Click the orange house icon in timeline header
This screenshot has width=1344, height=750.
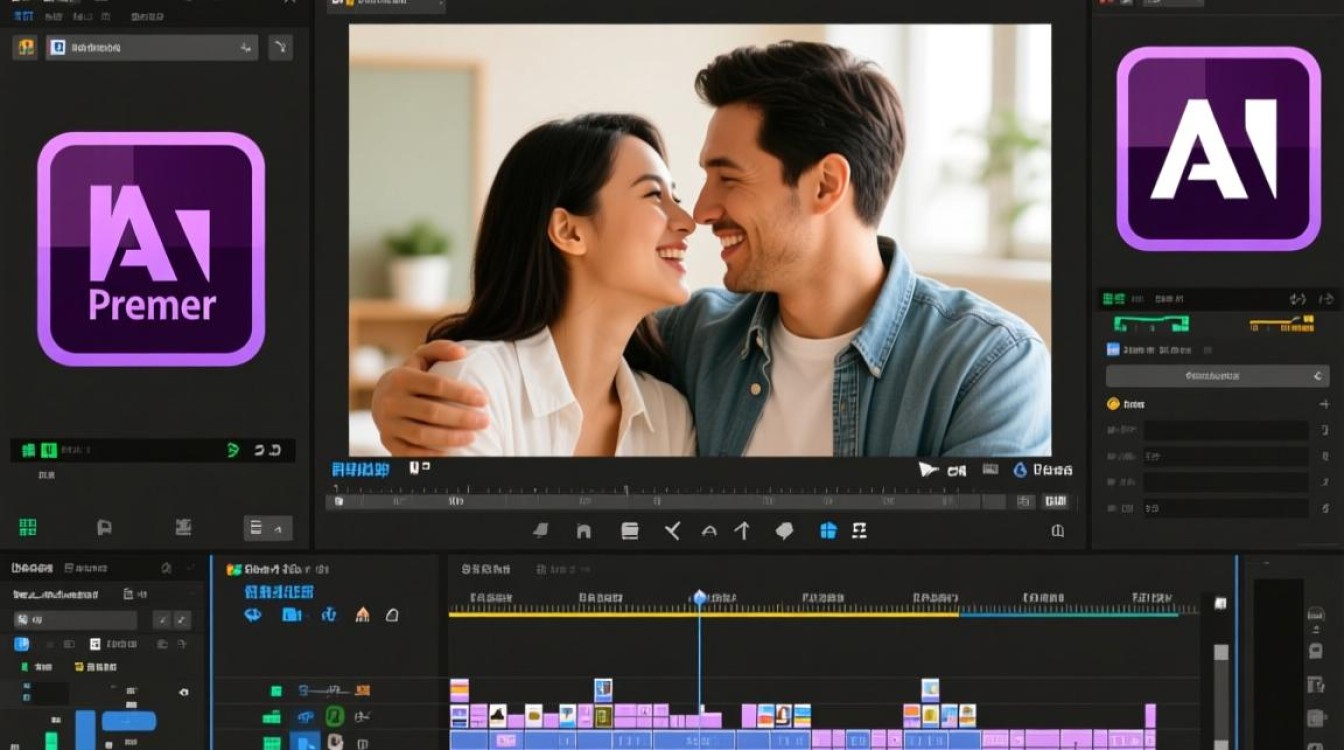point(362,614)
